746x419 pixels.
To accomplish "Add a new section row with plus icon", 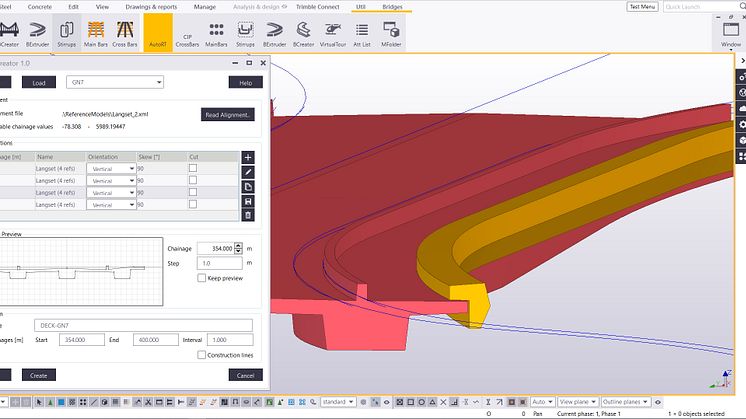I will tap(248, 158).
